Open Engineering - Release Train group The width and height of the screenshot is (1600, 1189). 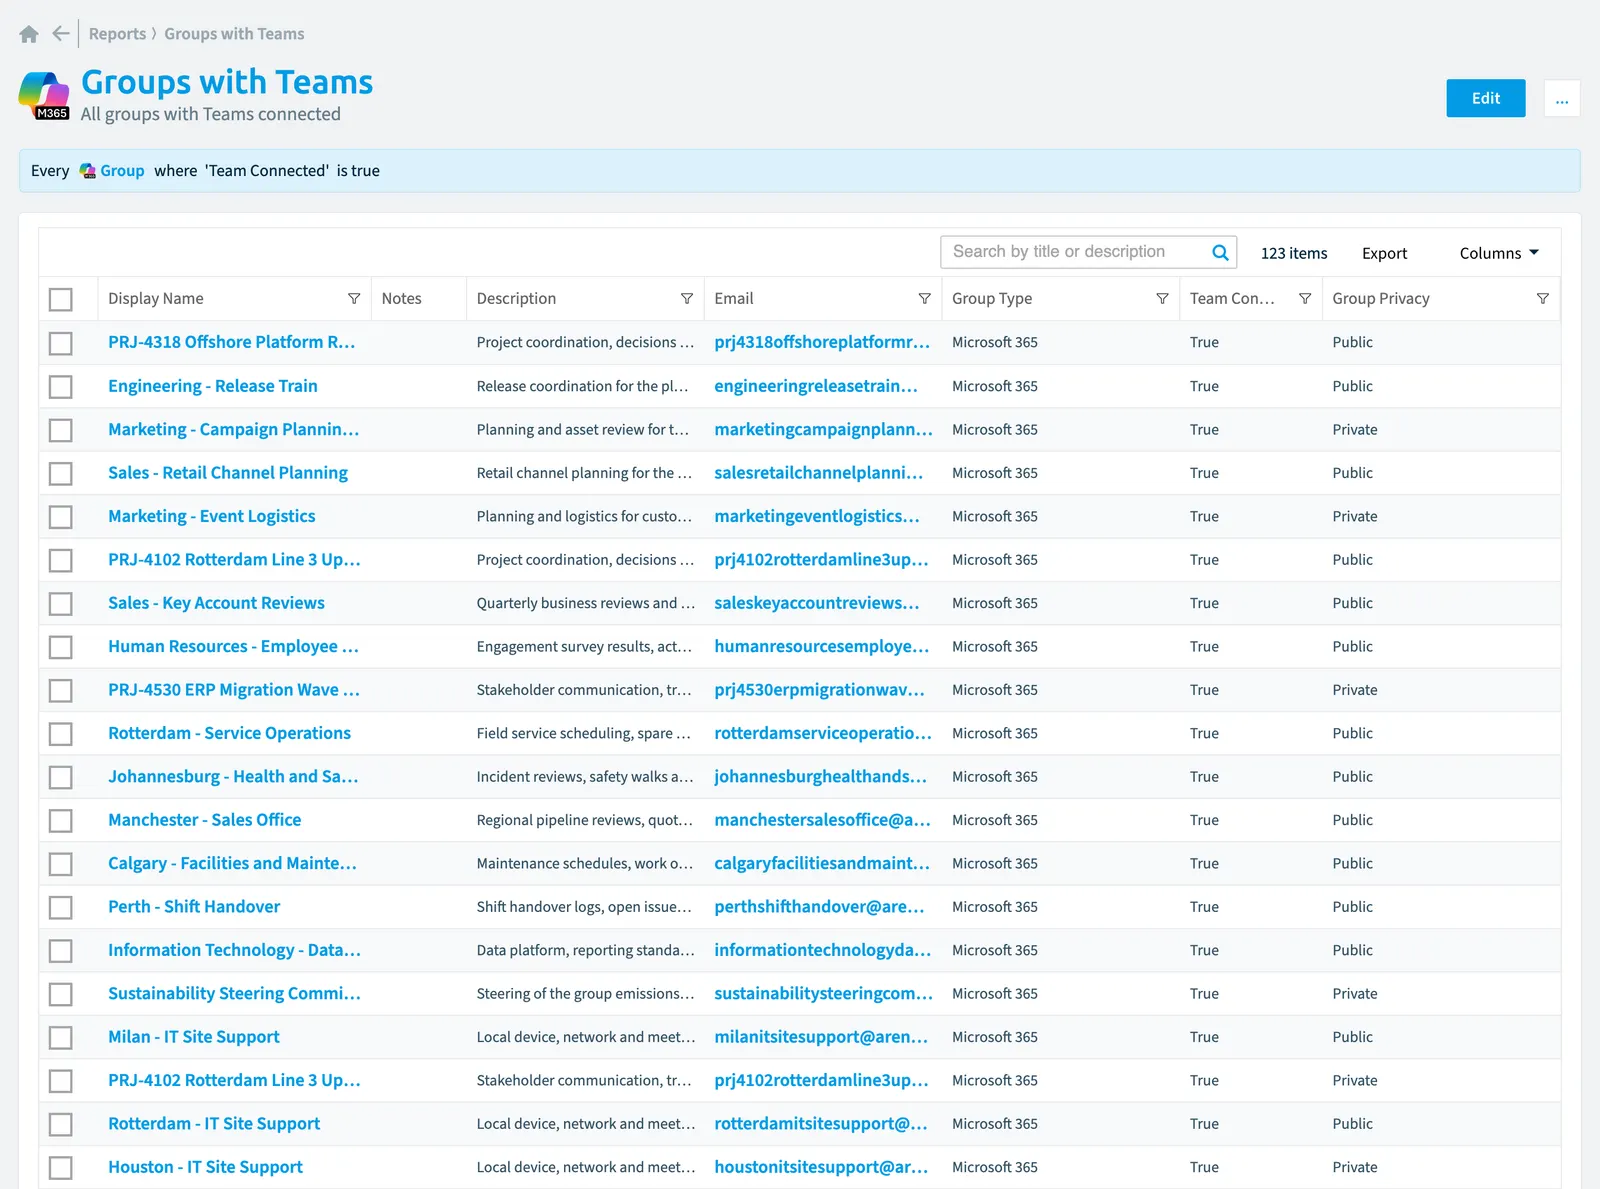pyautogui.click(x=213, y=386)
